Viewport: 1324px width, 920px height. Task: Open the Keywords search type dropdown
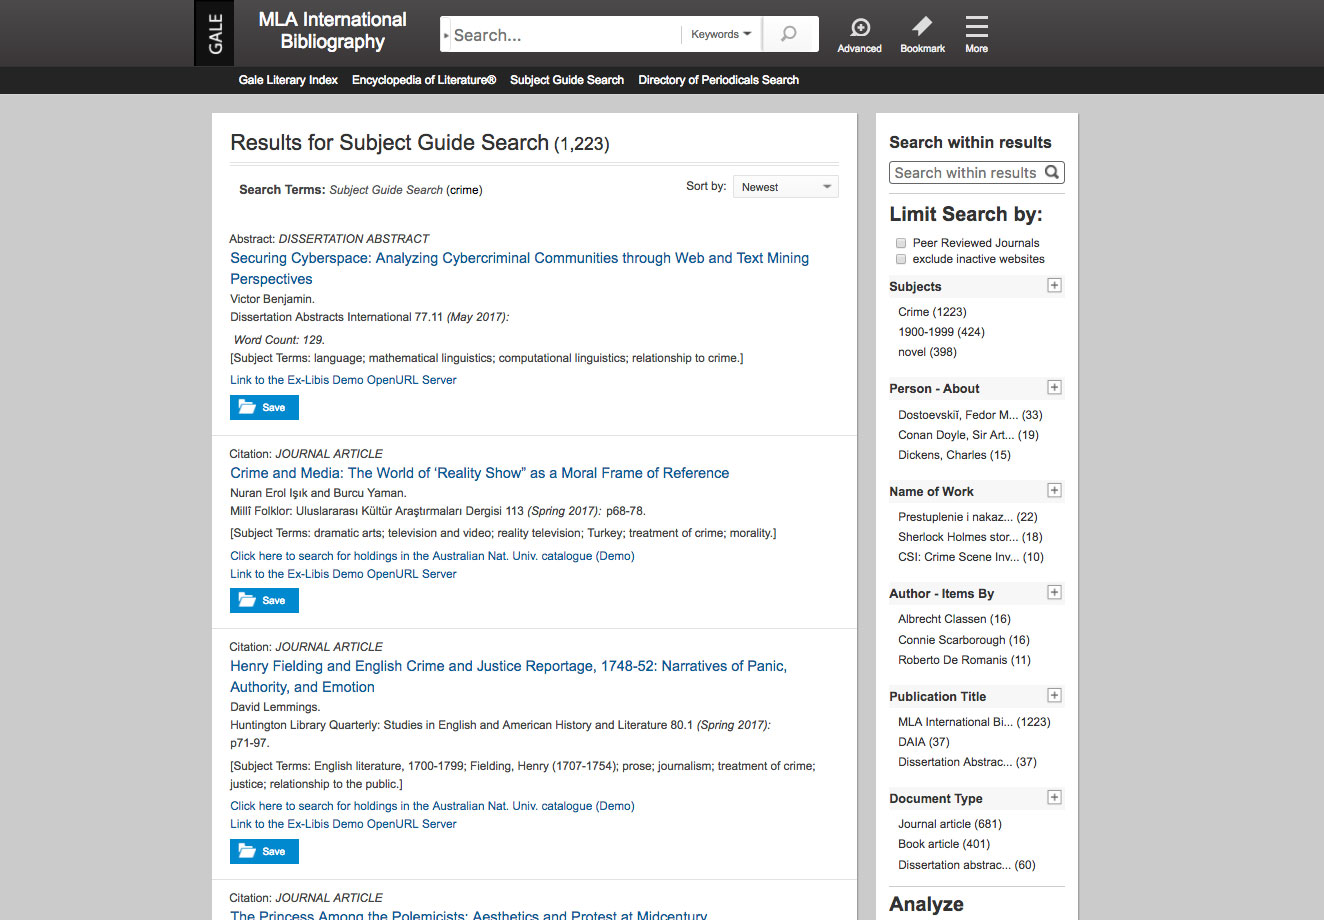click(x=721, y=34)
